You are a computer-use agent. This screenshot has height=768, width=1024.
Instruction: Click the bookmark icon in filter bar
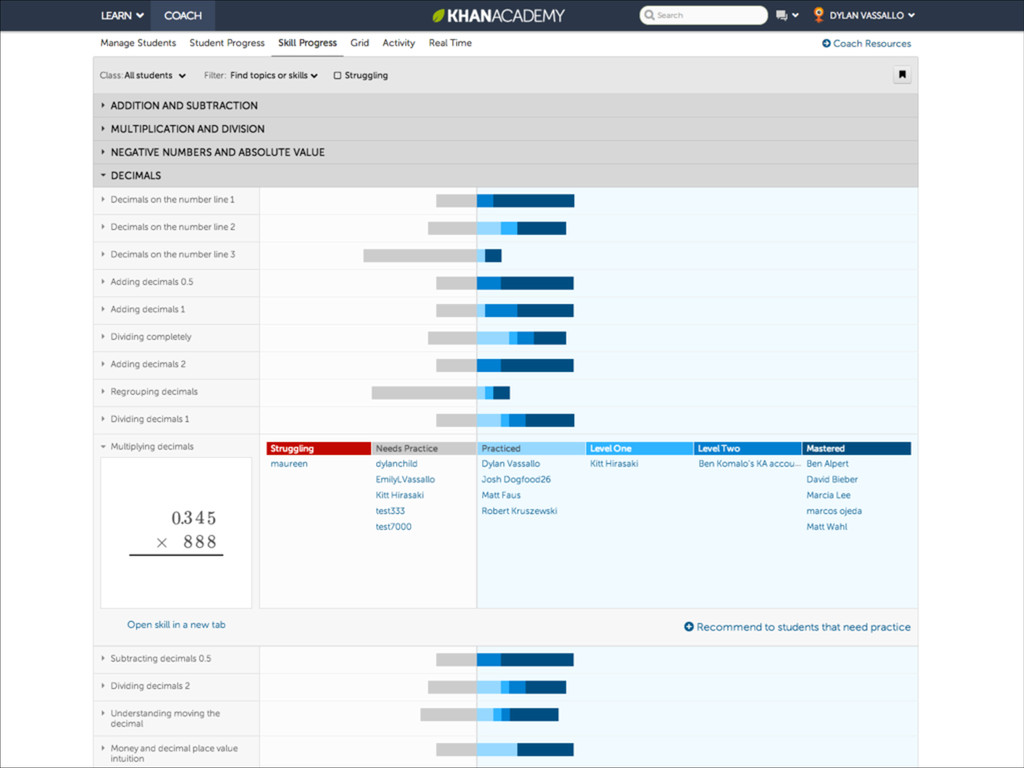point(902,74)
